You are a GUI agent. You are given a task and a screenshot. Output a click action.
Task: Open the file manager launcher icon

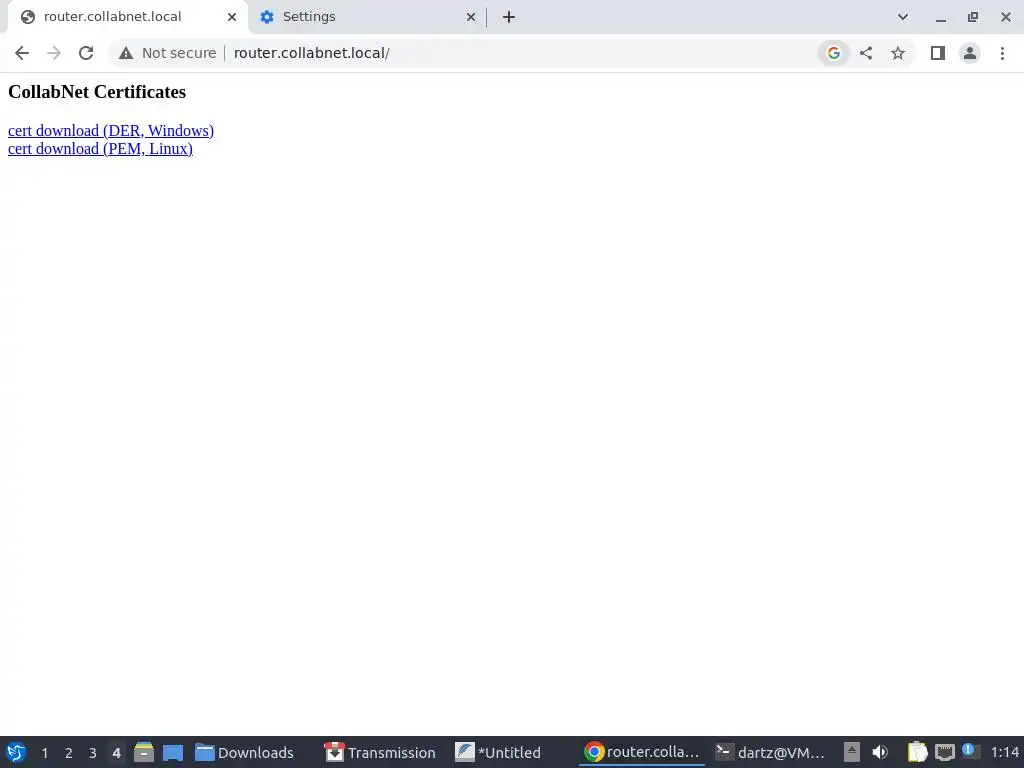pyautogui.click(x=144, y=752)
